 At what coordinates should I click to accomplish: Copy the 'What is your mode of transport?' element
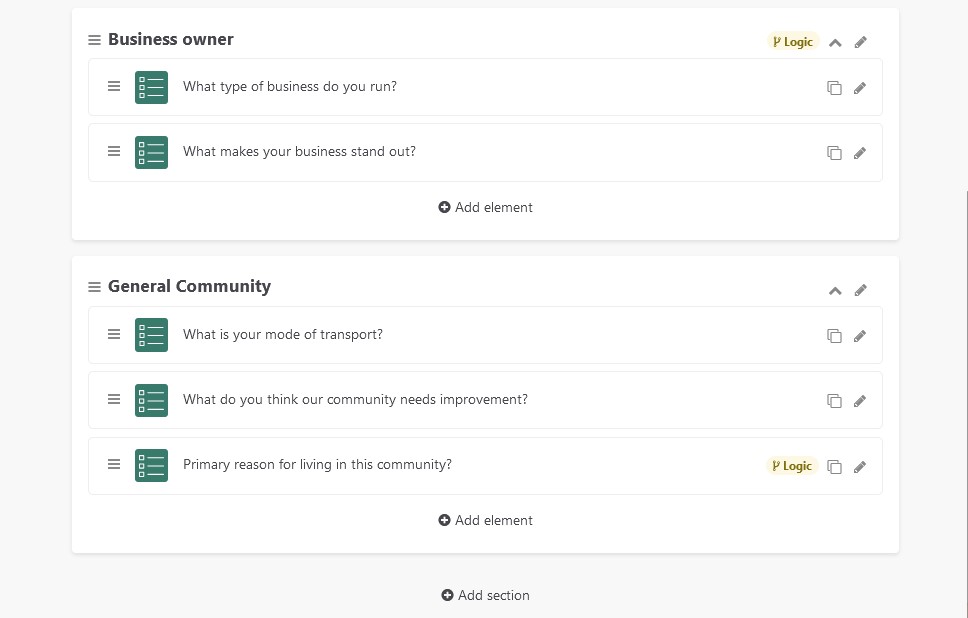tap(834, 336)
